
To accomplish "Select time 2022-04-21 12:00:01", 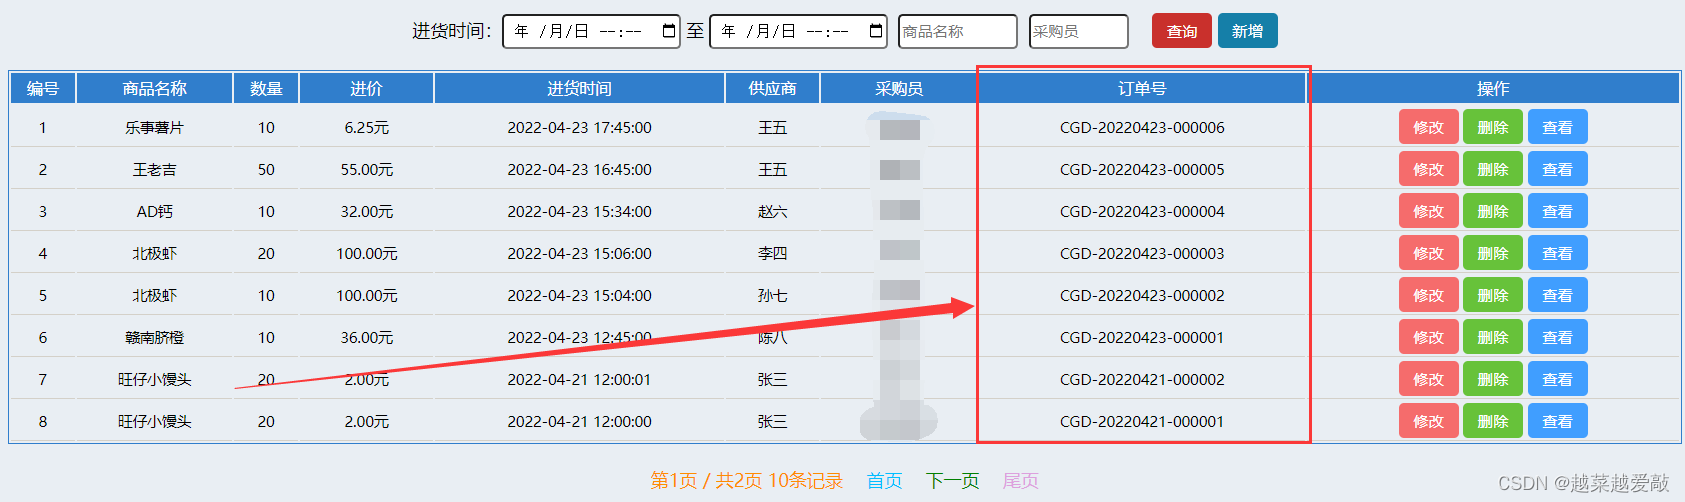I will 579,379.
